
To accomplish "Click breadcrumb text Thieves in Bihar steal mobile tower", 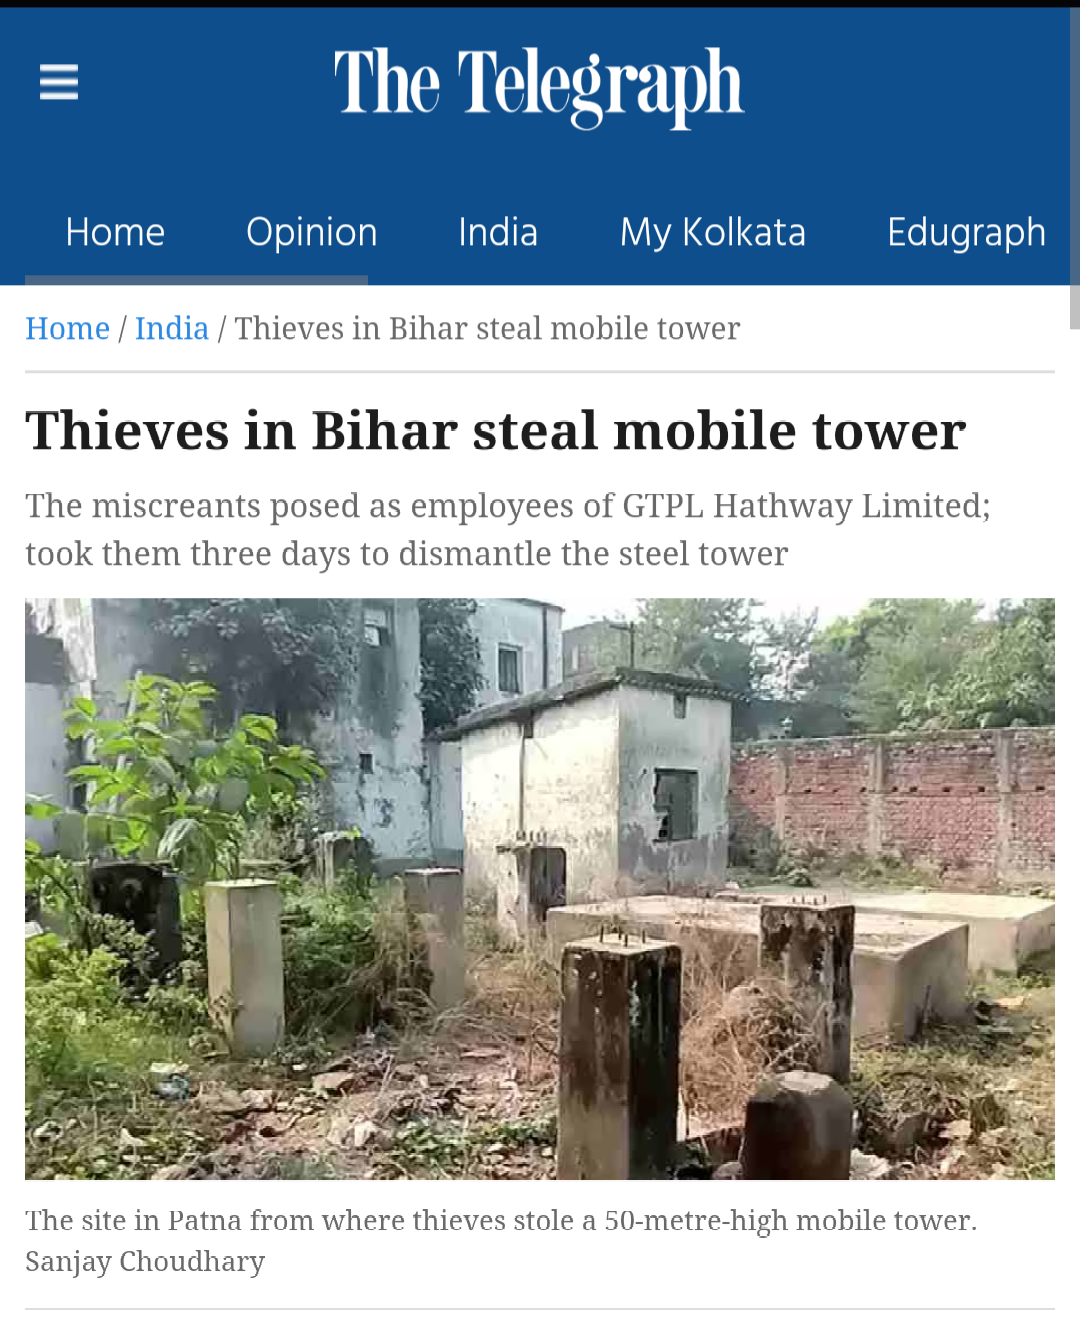I will (487, 328).
